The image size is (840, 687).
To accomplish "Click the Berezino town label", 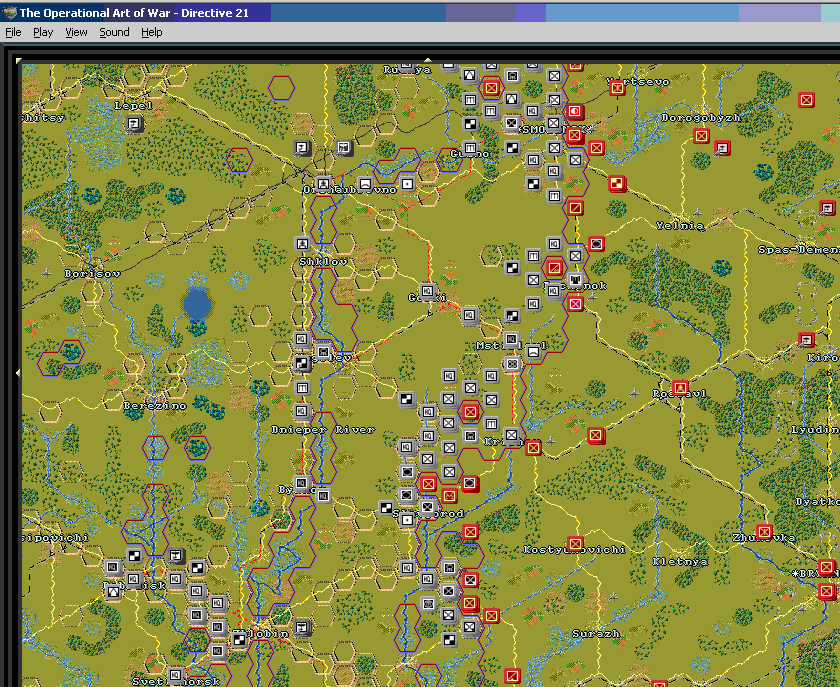I will (155, 406).
